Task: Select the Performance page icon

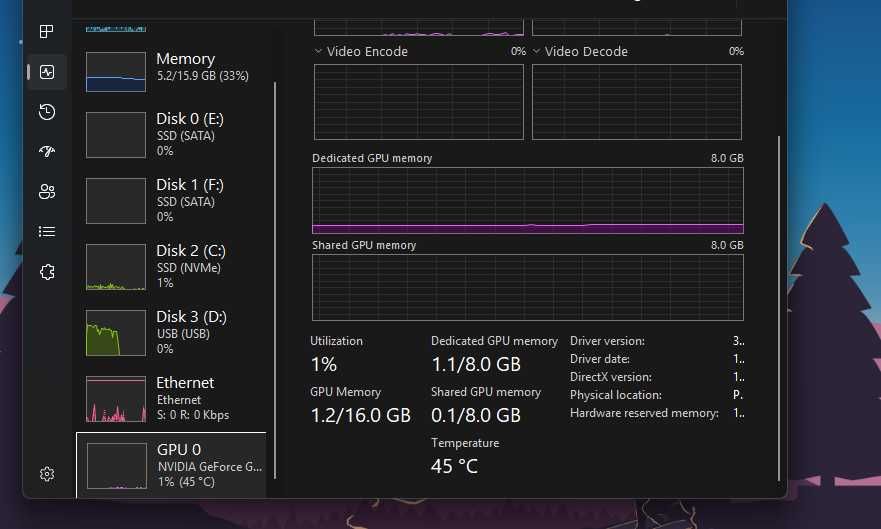Action: (46, 72)
